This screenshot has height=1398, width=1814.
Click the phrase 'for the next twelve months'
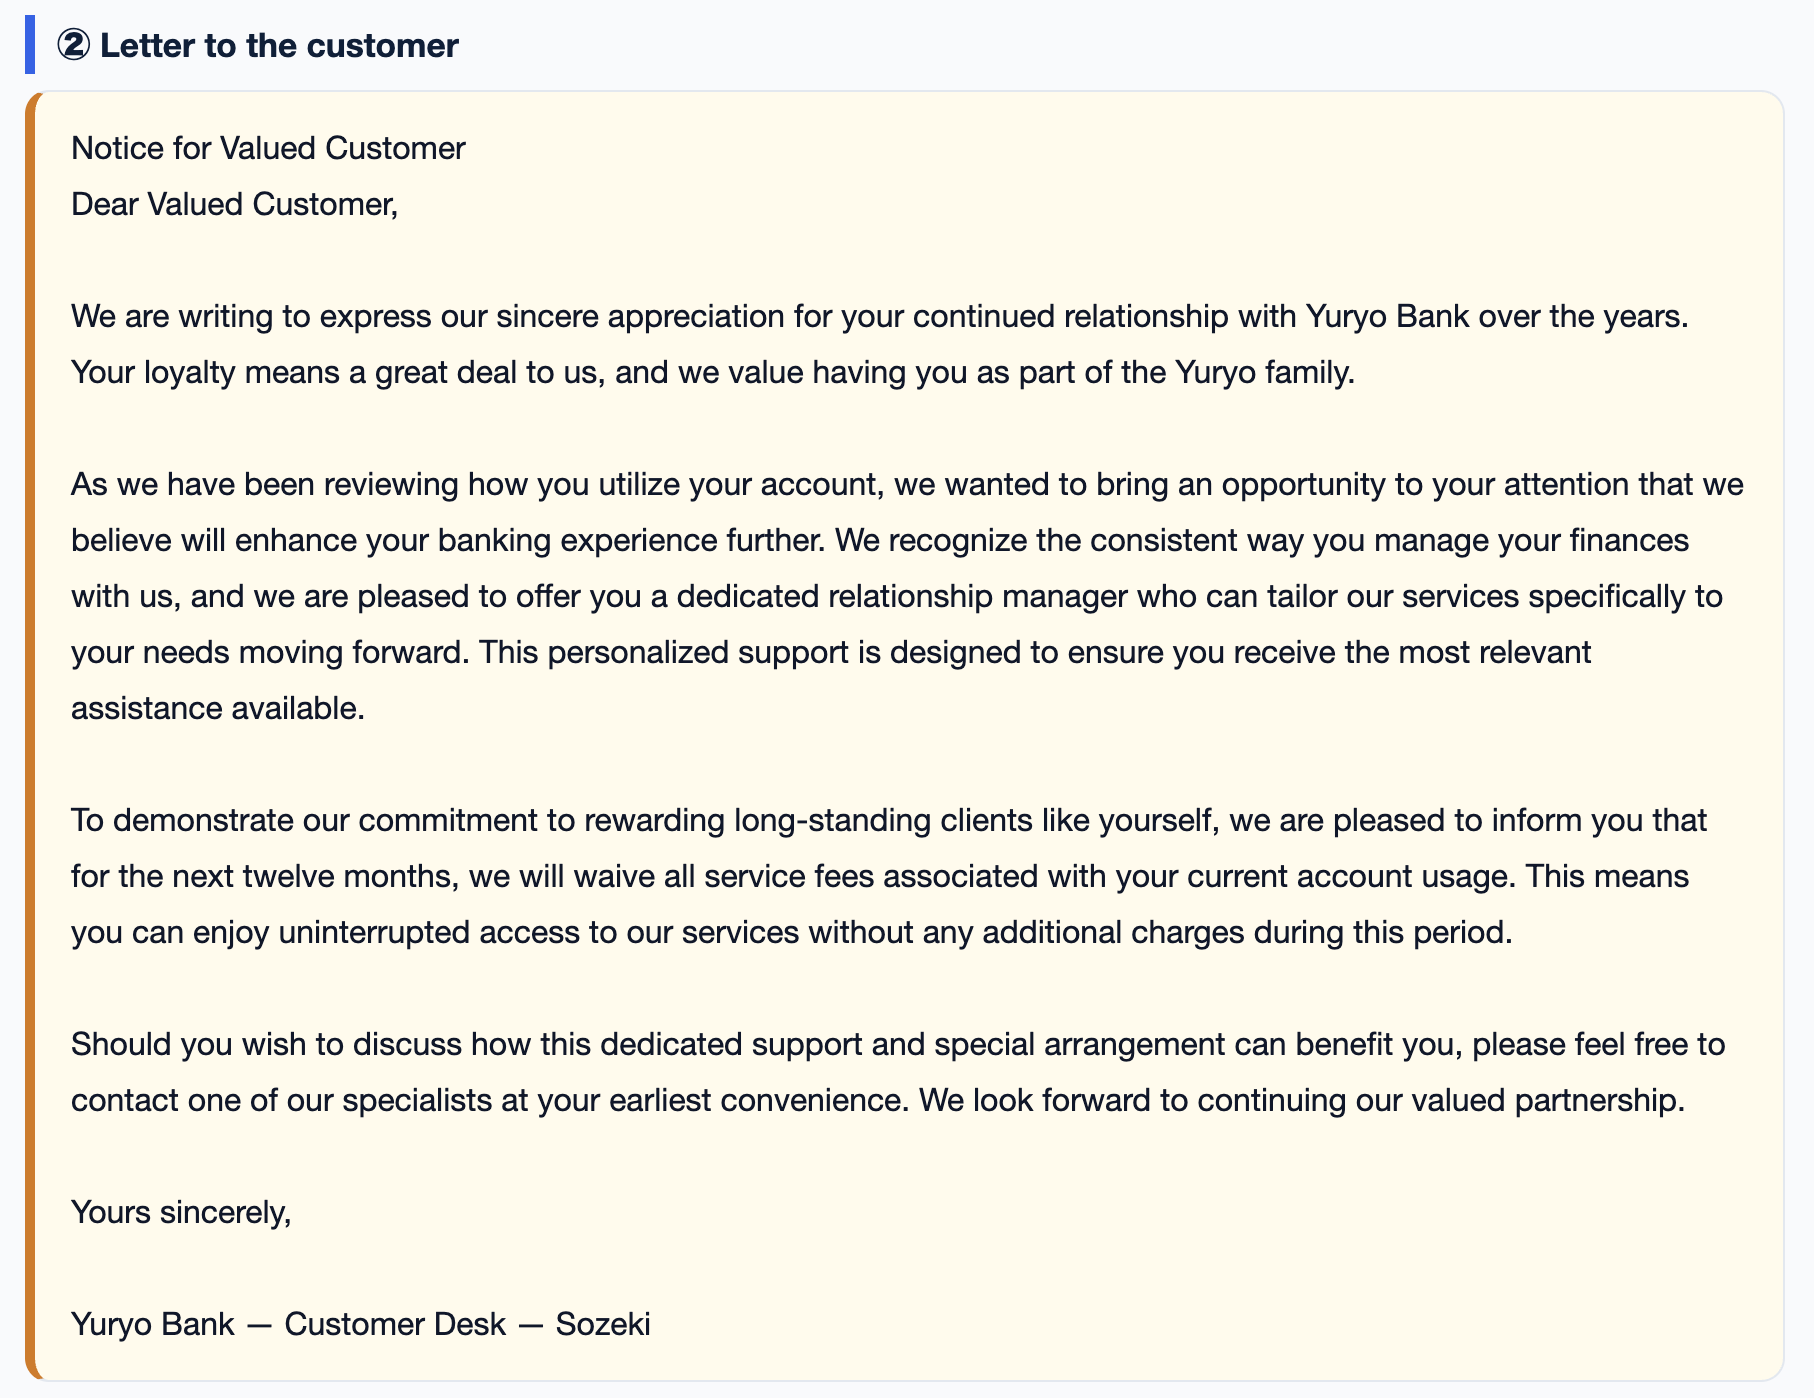tap(265, 876)
